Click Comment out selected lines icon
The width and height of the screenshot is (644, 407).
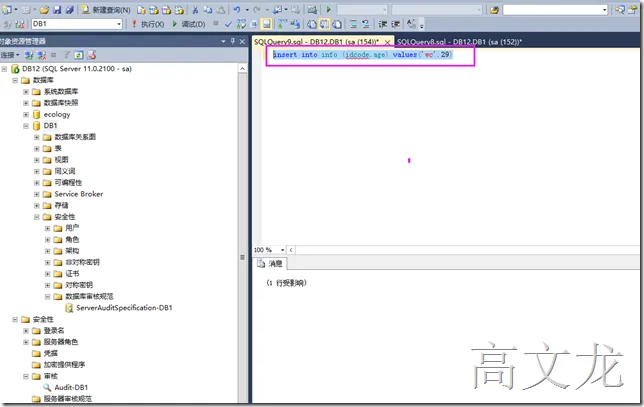tap(353, 24)
